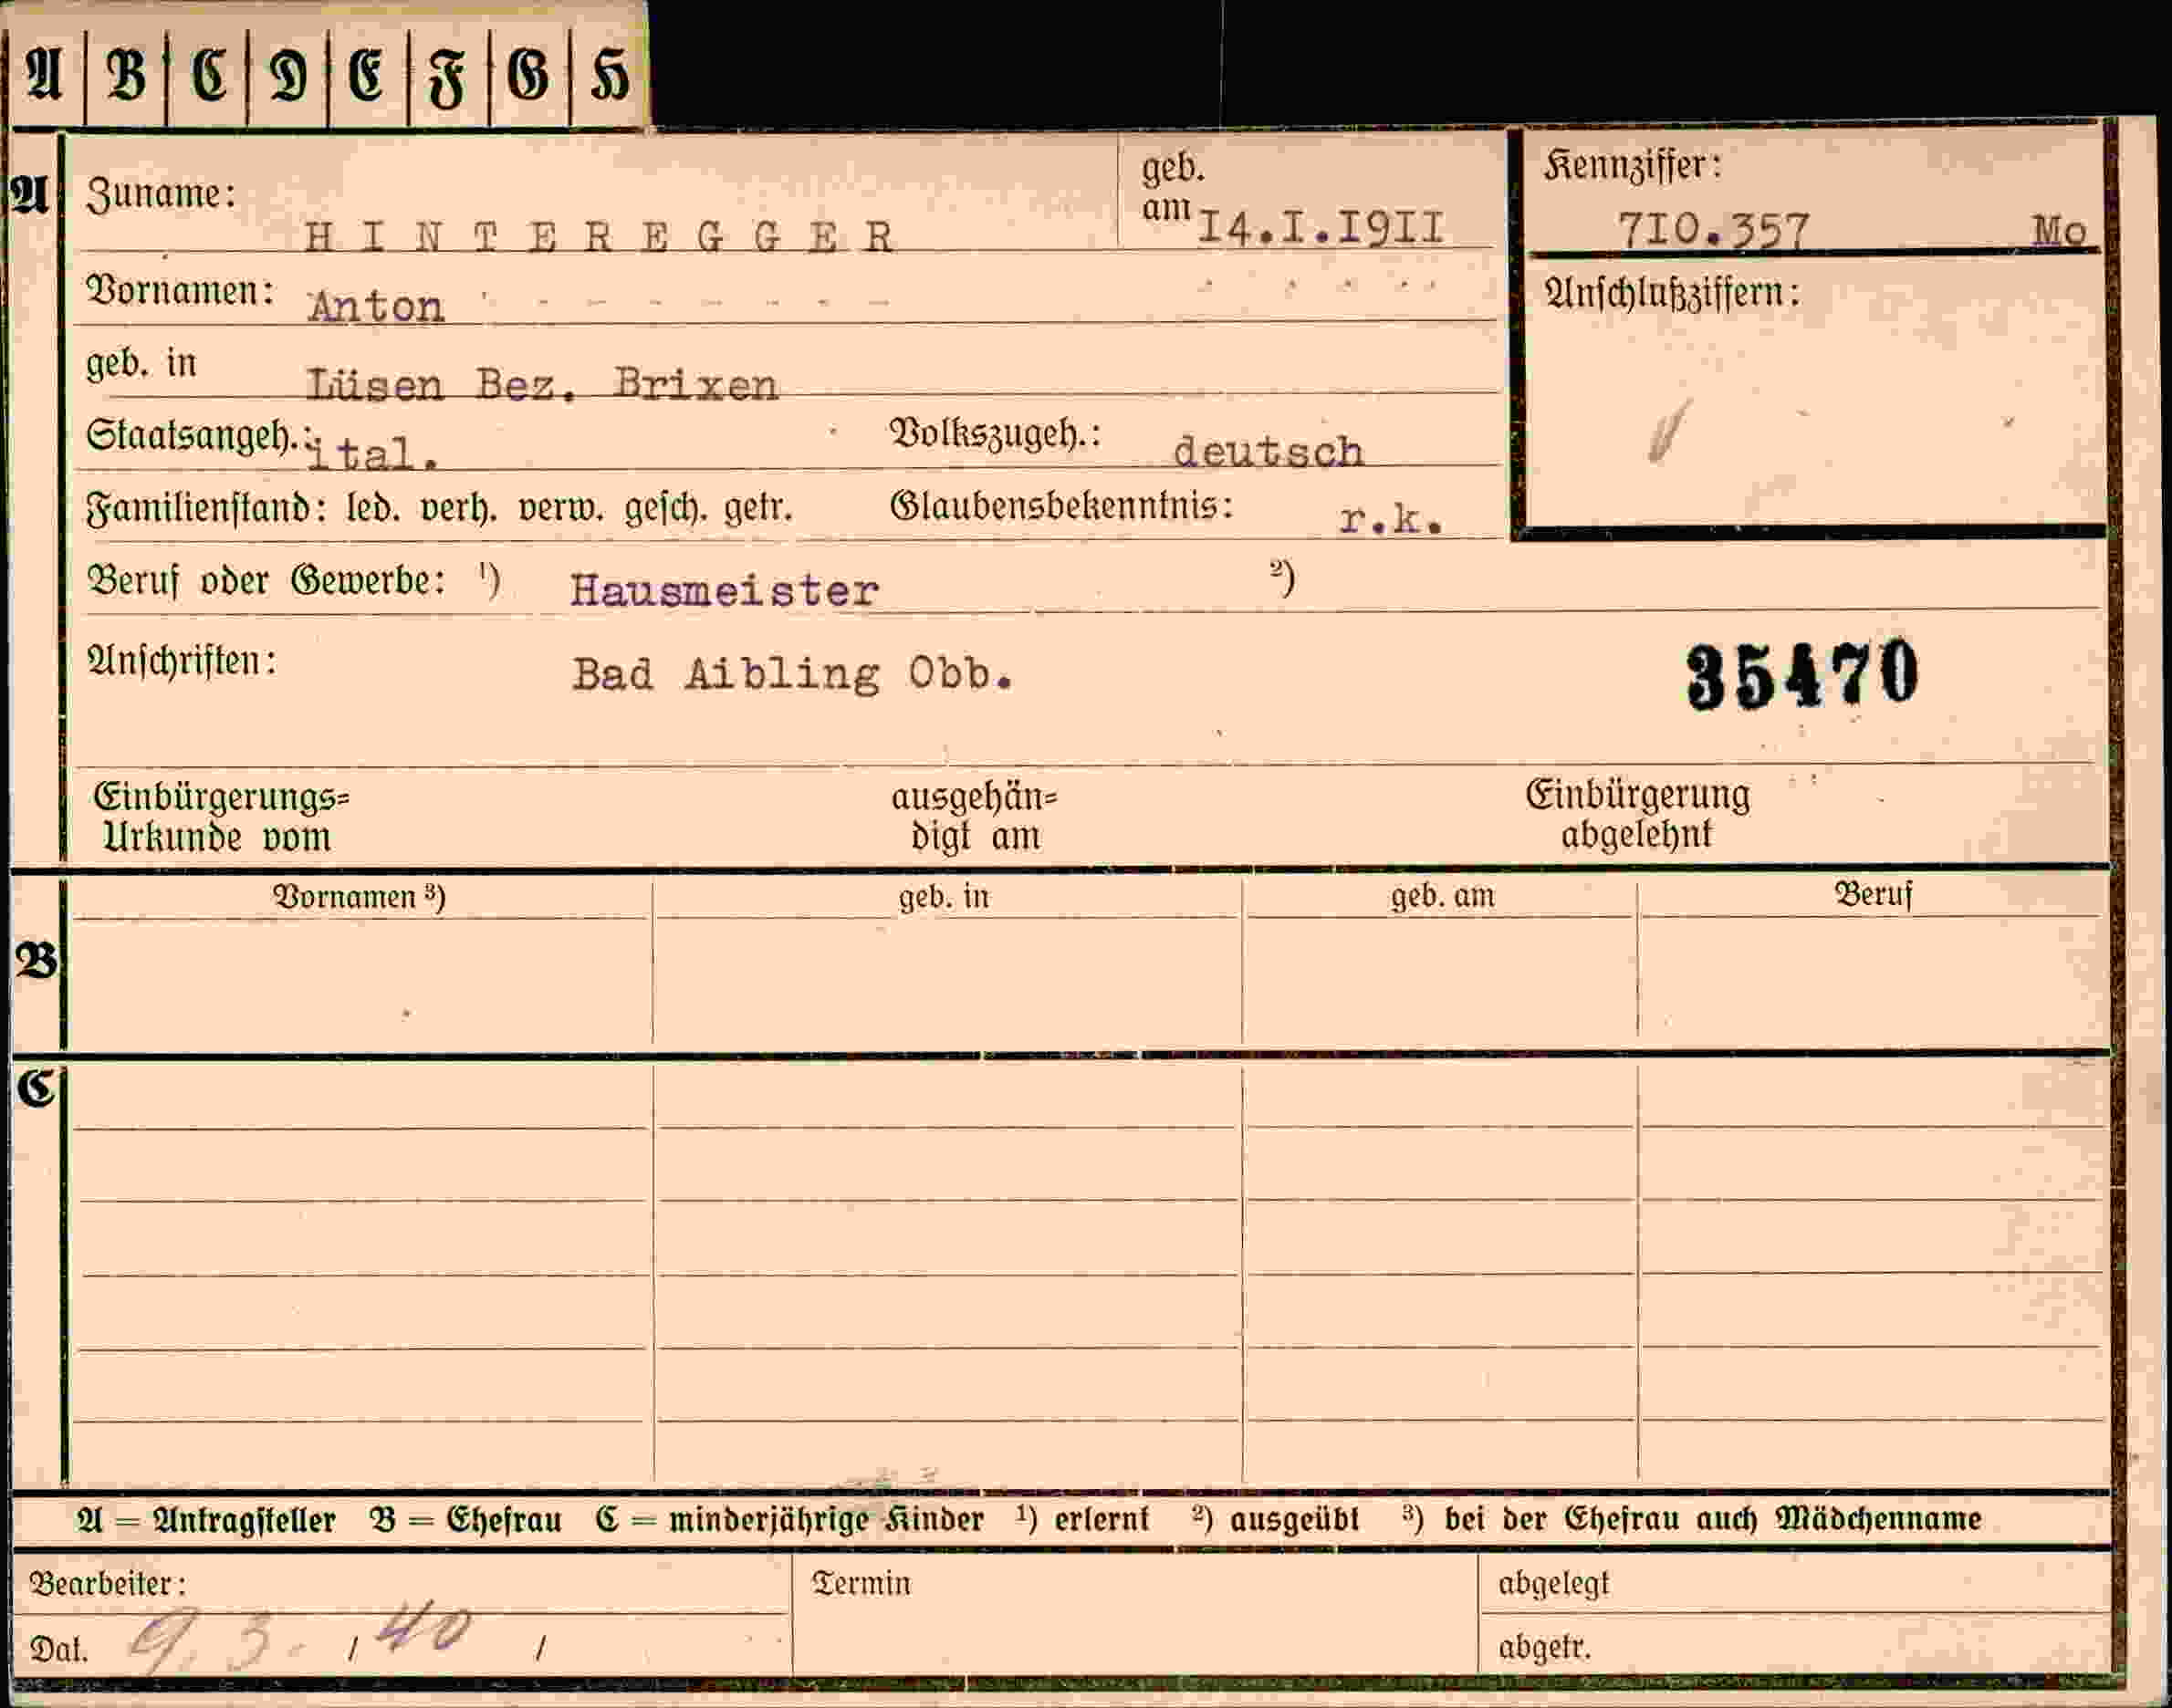Select the index tab letter C
2172x1708 pixels.
[x=208, y=76]
